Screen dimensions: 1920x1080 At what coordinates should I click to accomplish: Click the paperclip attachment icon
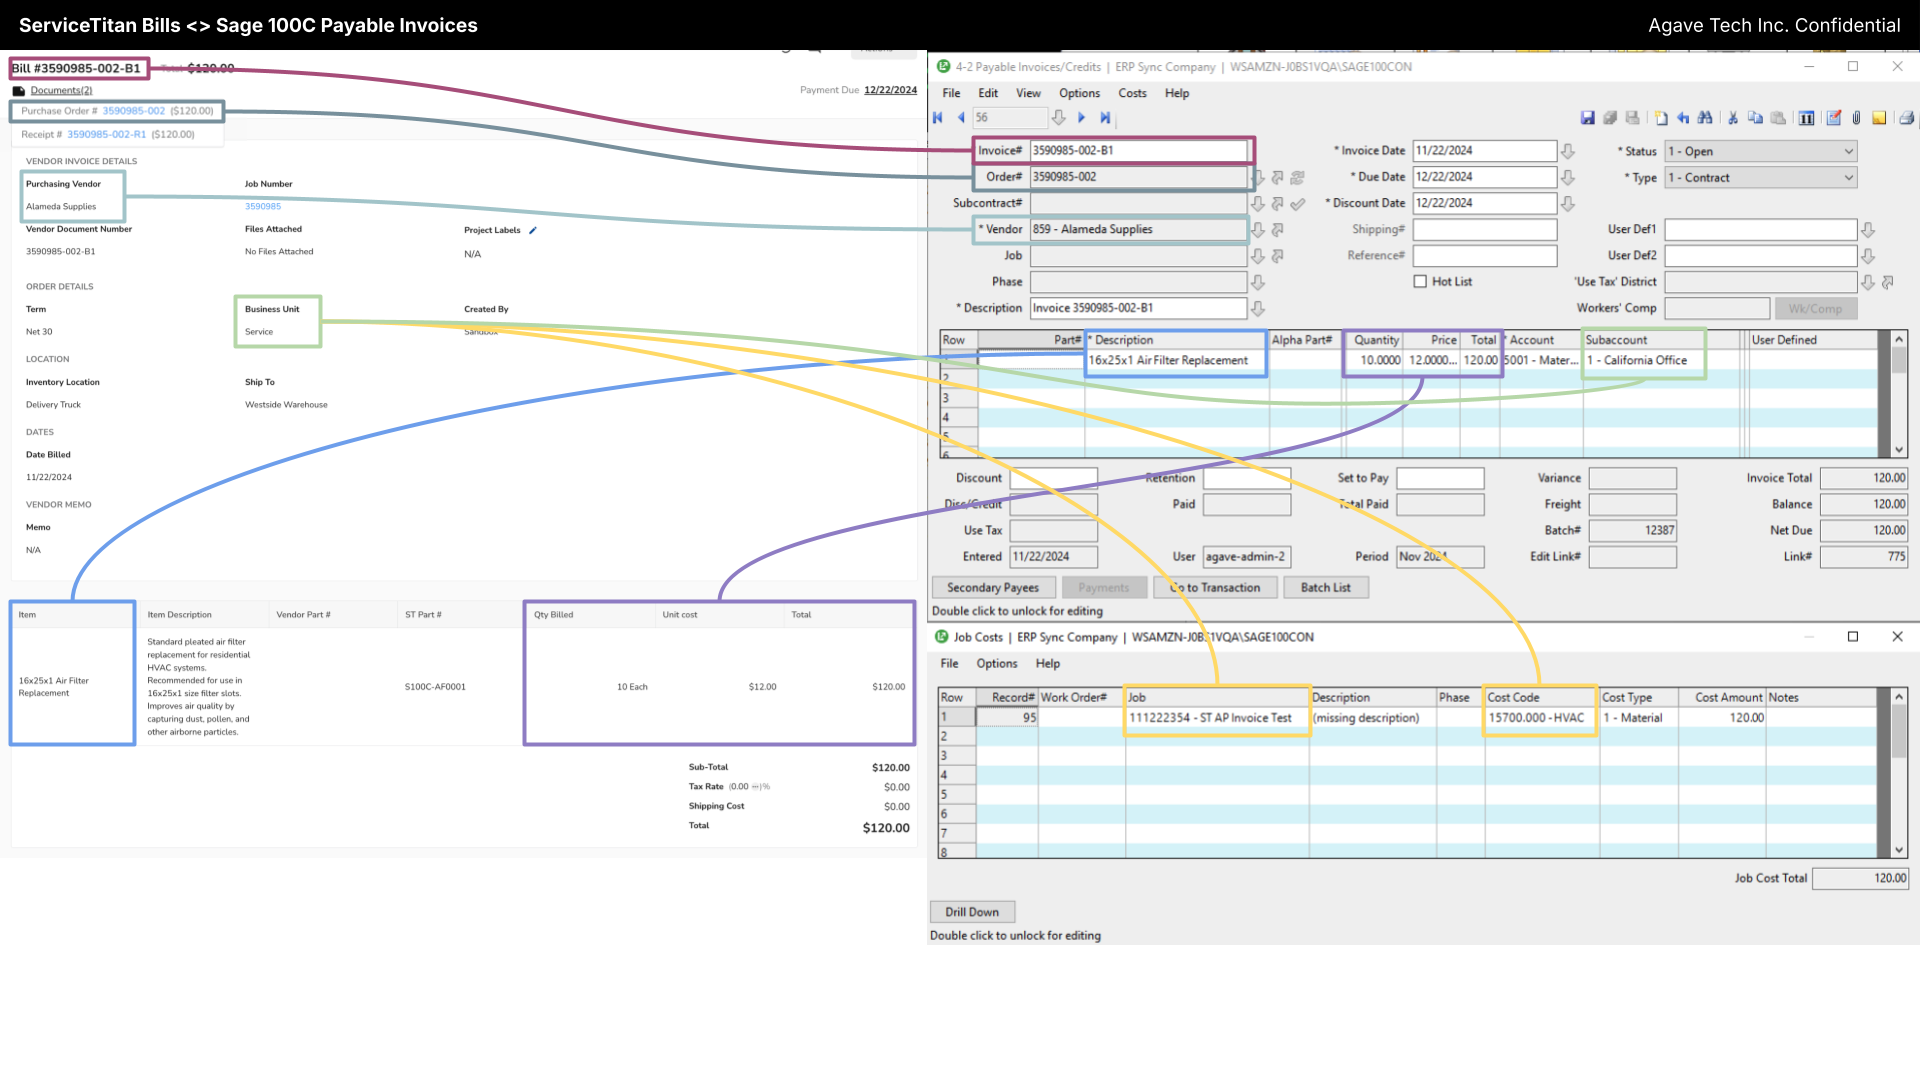[x=1856, y=118]
